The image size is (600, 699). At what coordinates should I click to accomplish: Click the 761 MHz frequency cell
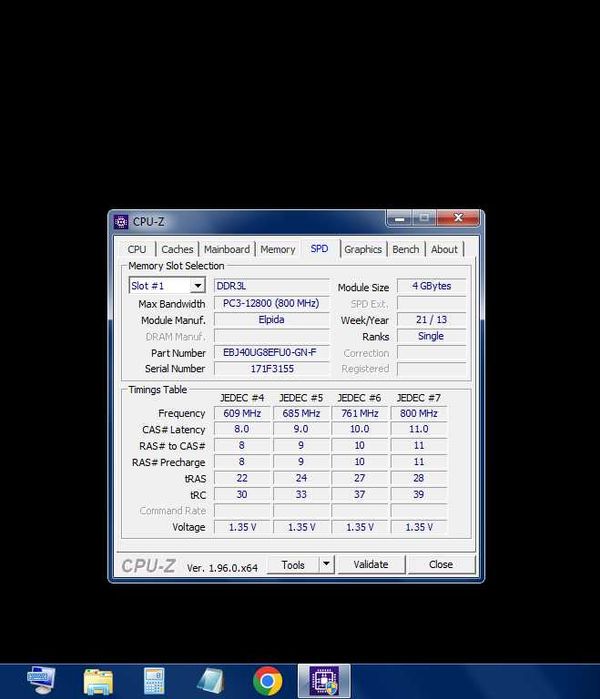click(x=360, y=413)
